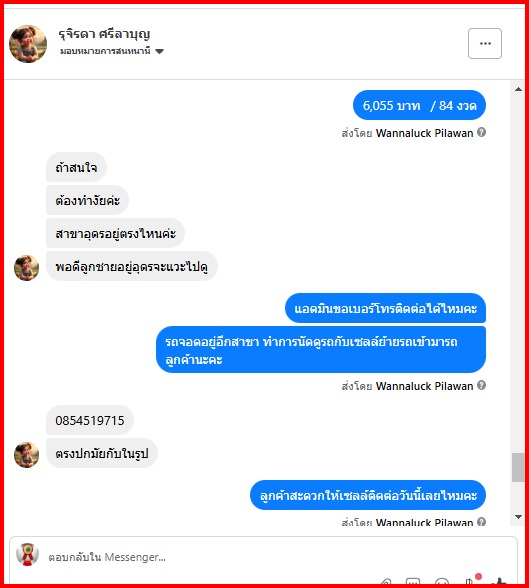The image size is (529, 588).
Task: Click in the Reply in Messenger field
Action: click(x=262, y=557)
